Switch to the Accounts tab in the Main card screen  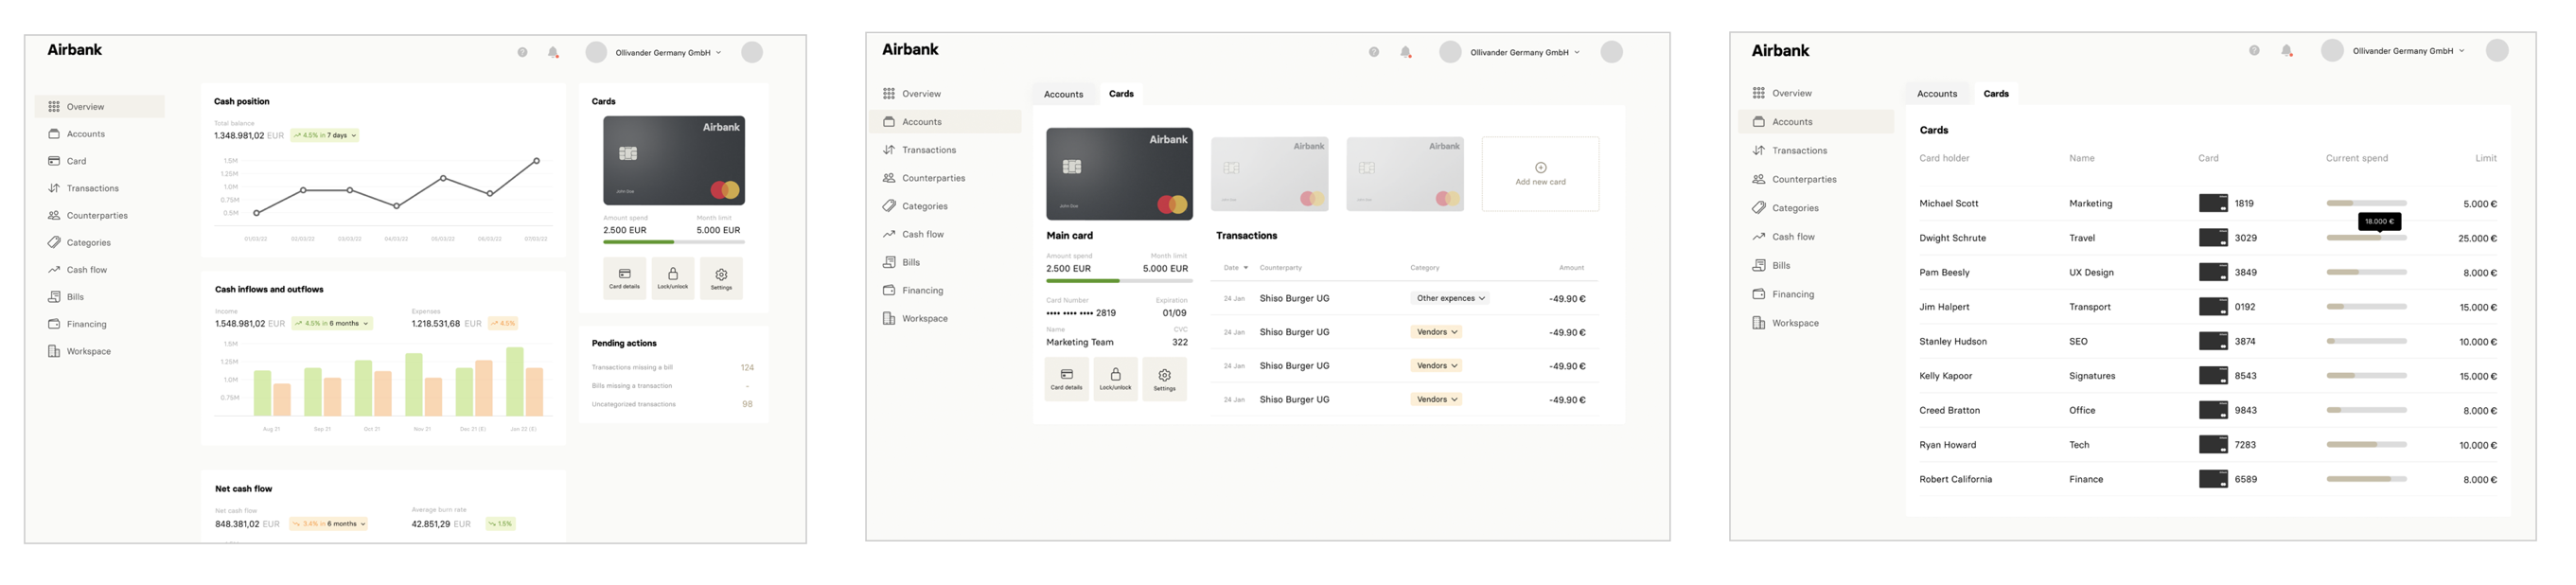tap(1063, 95)
